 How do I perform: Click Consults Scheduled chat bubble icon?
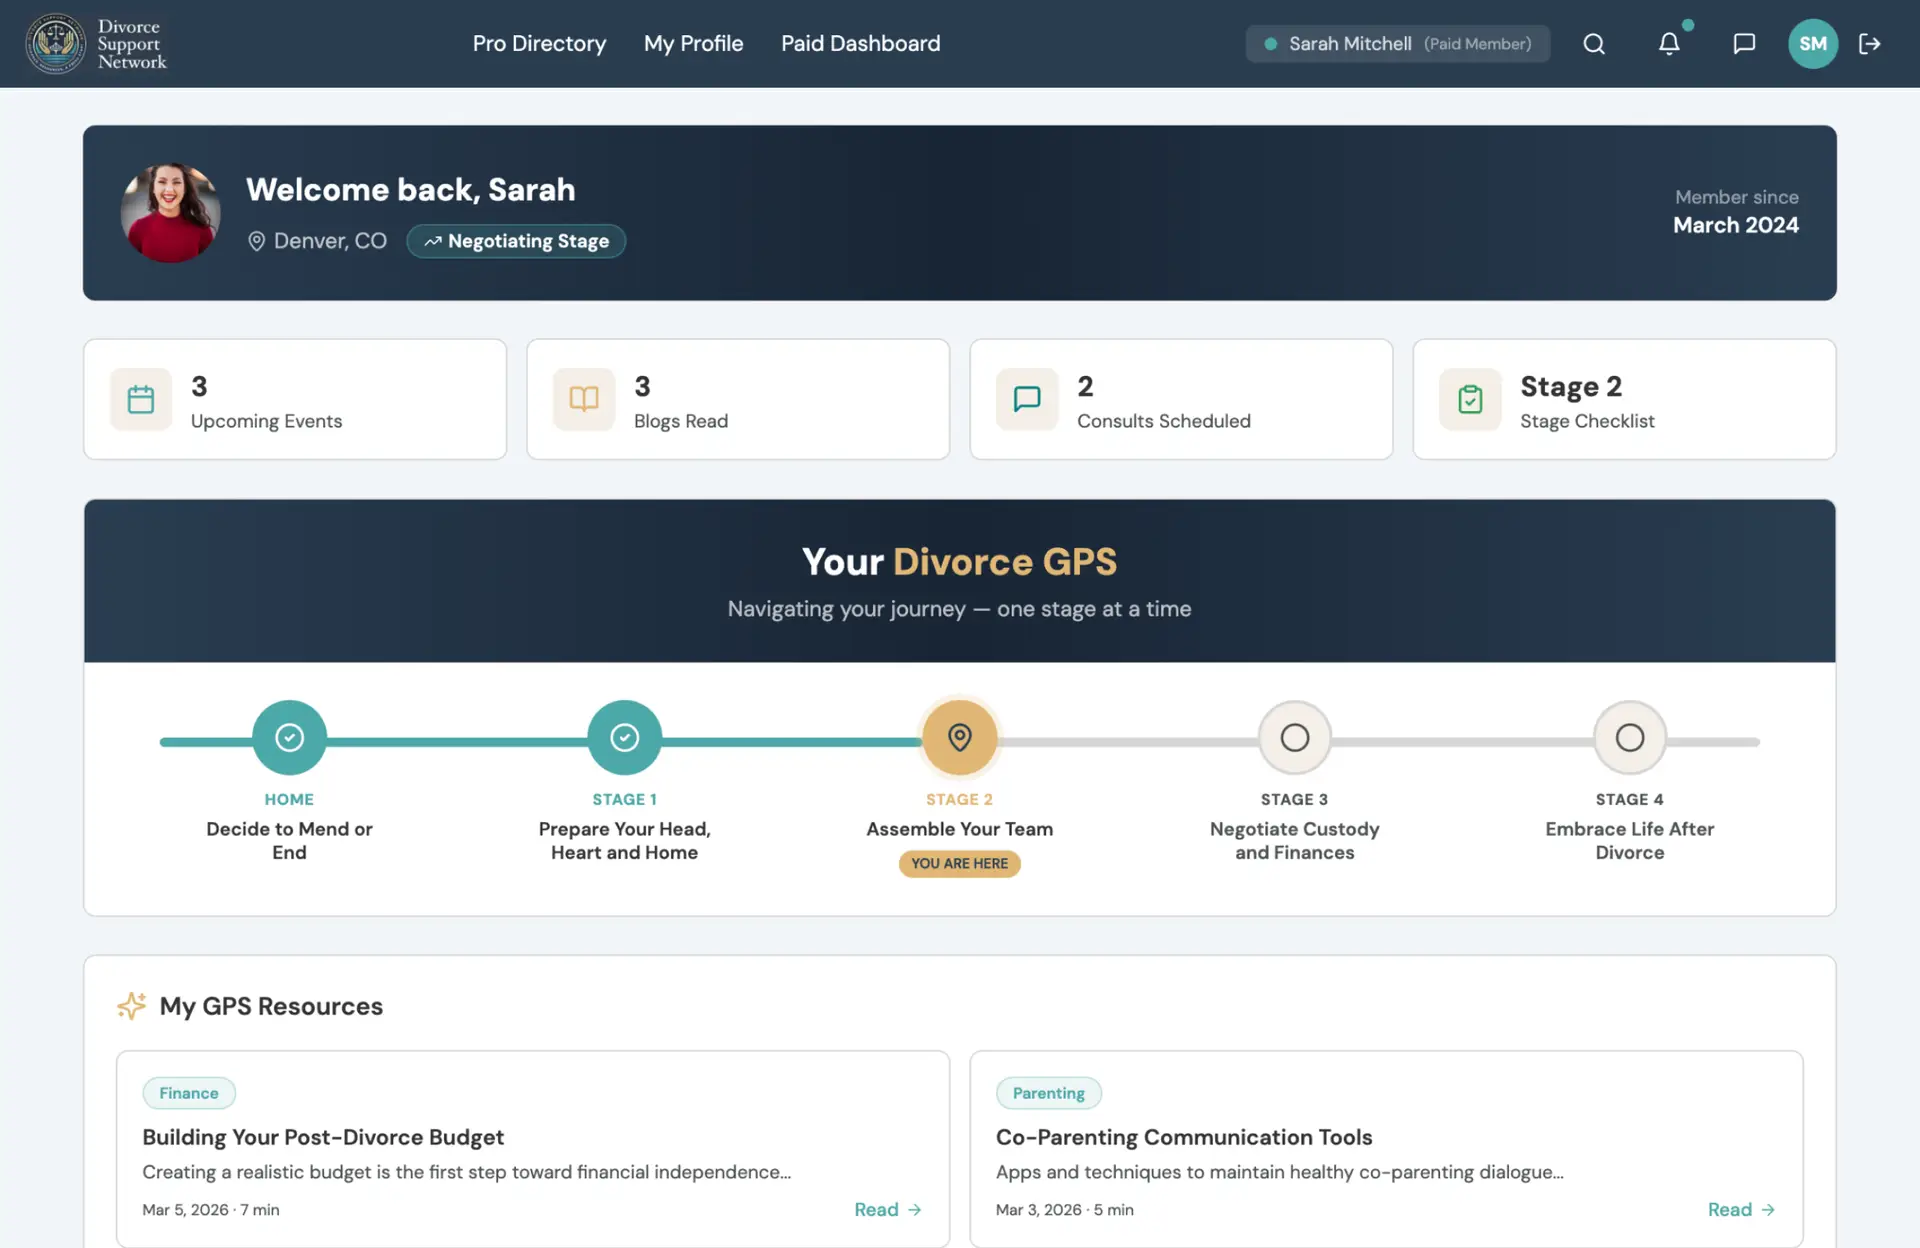(x=1027, y=400)
